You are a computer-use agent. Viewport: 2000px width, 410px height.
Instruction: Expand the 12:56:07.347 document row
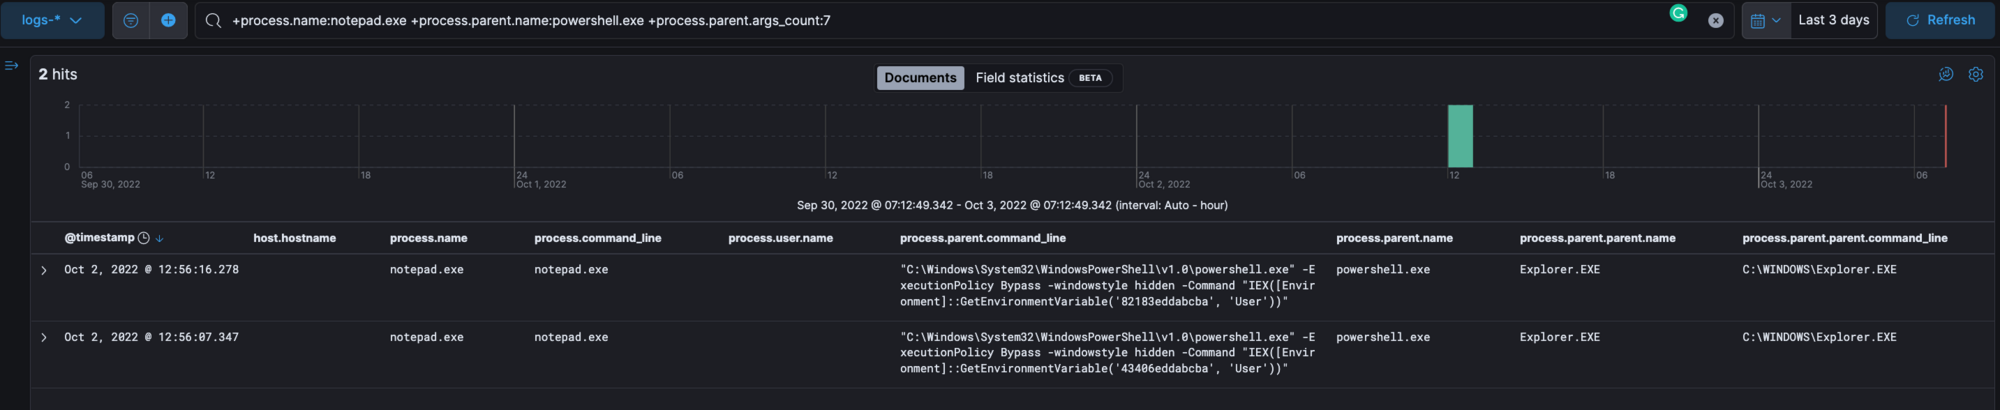coord(44,338)
